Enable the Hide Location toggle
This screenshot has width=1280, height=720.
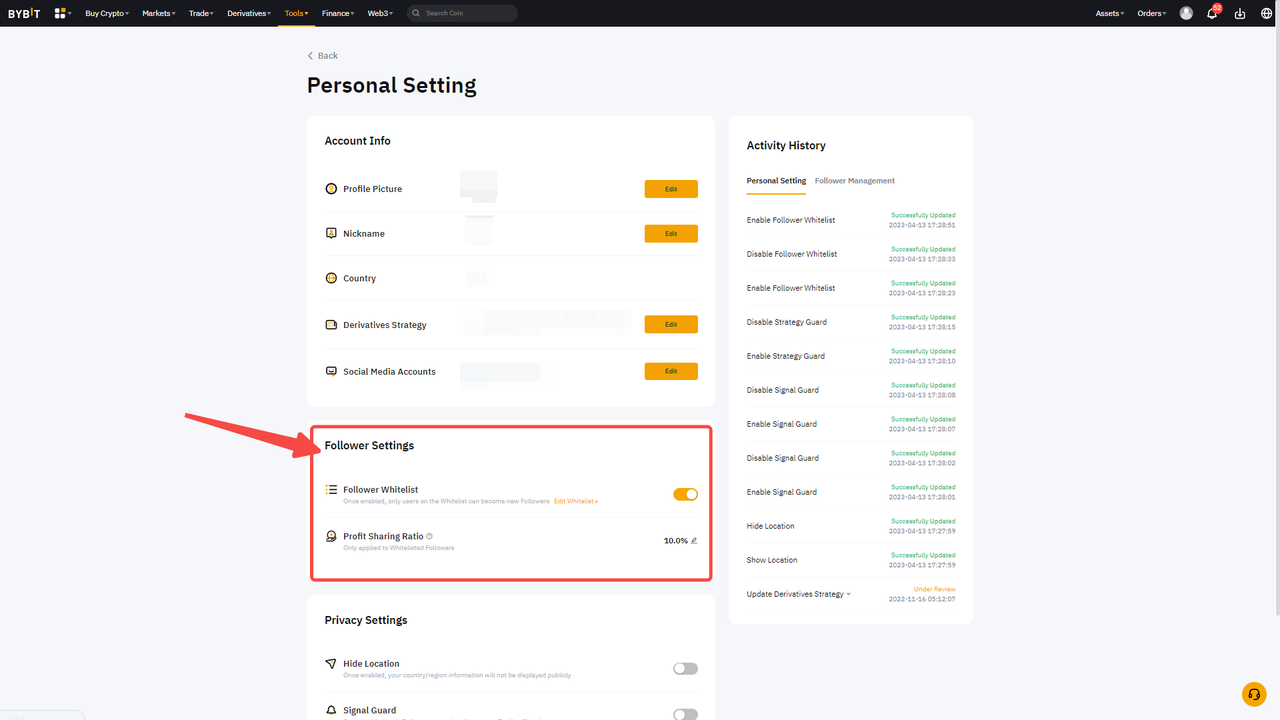tap(685, 668)
